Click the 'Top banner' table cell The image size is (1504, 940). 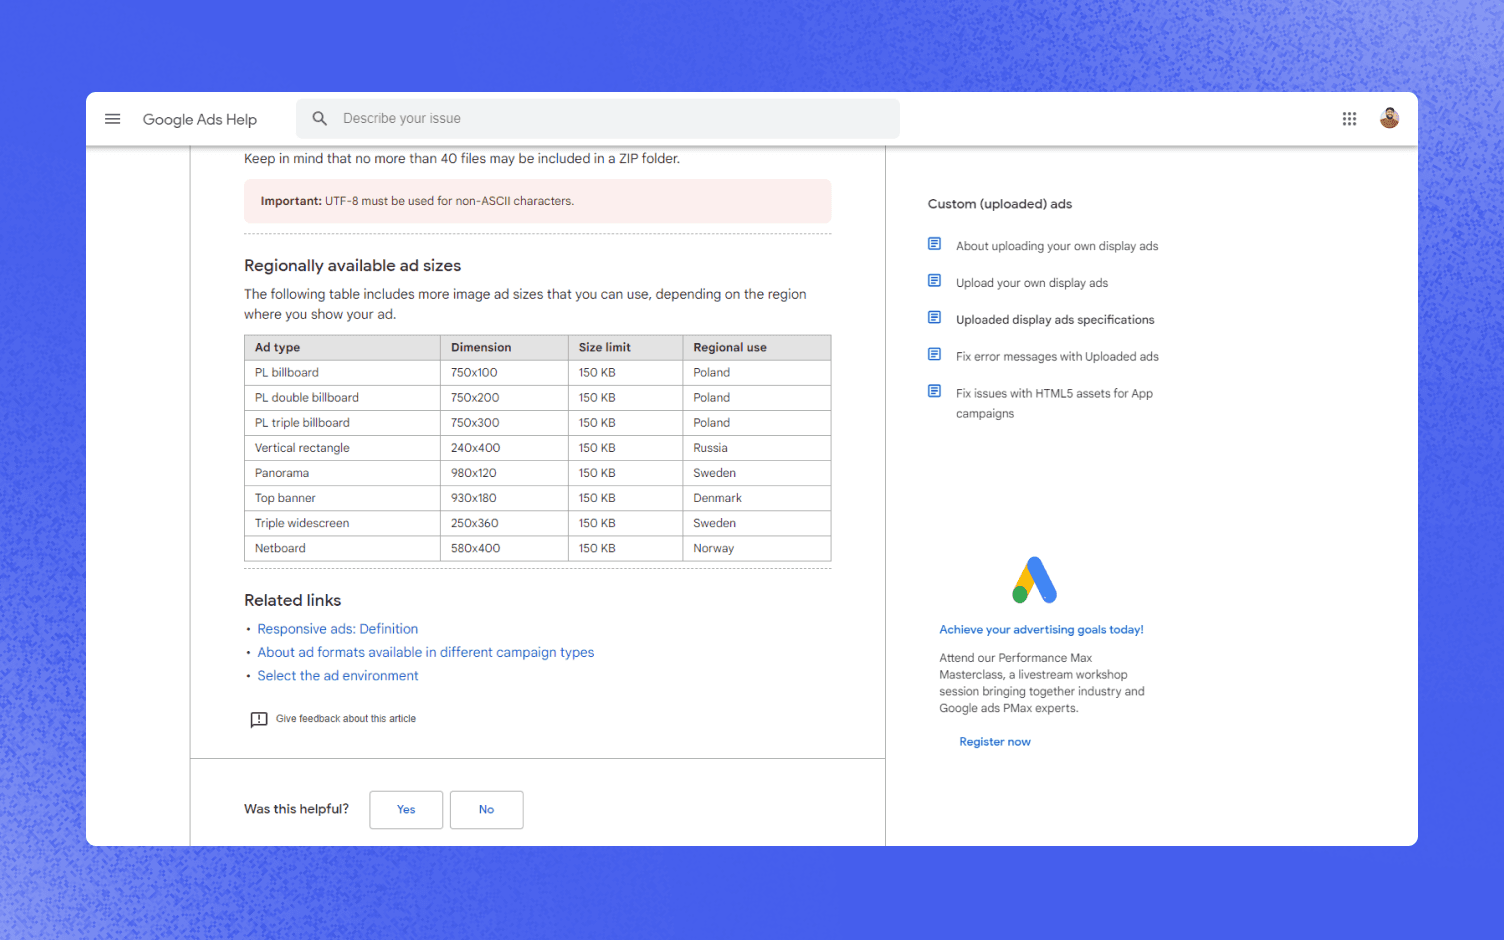click(x=342, y=498)
